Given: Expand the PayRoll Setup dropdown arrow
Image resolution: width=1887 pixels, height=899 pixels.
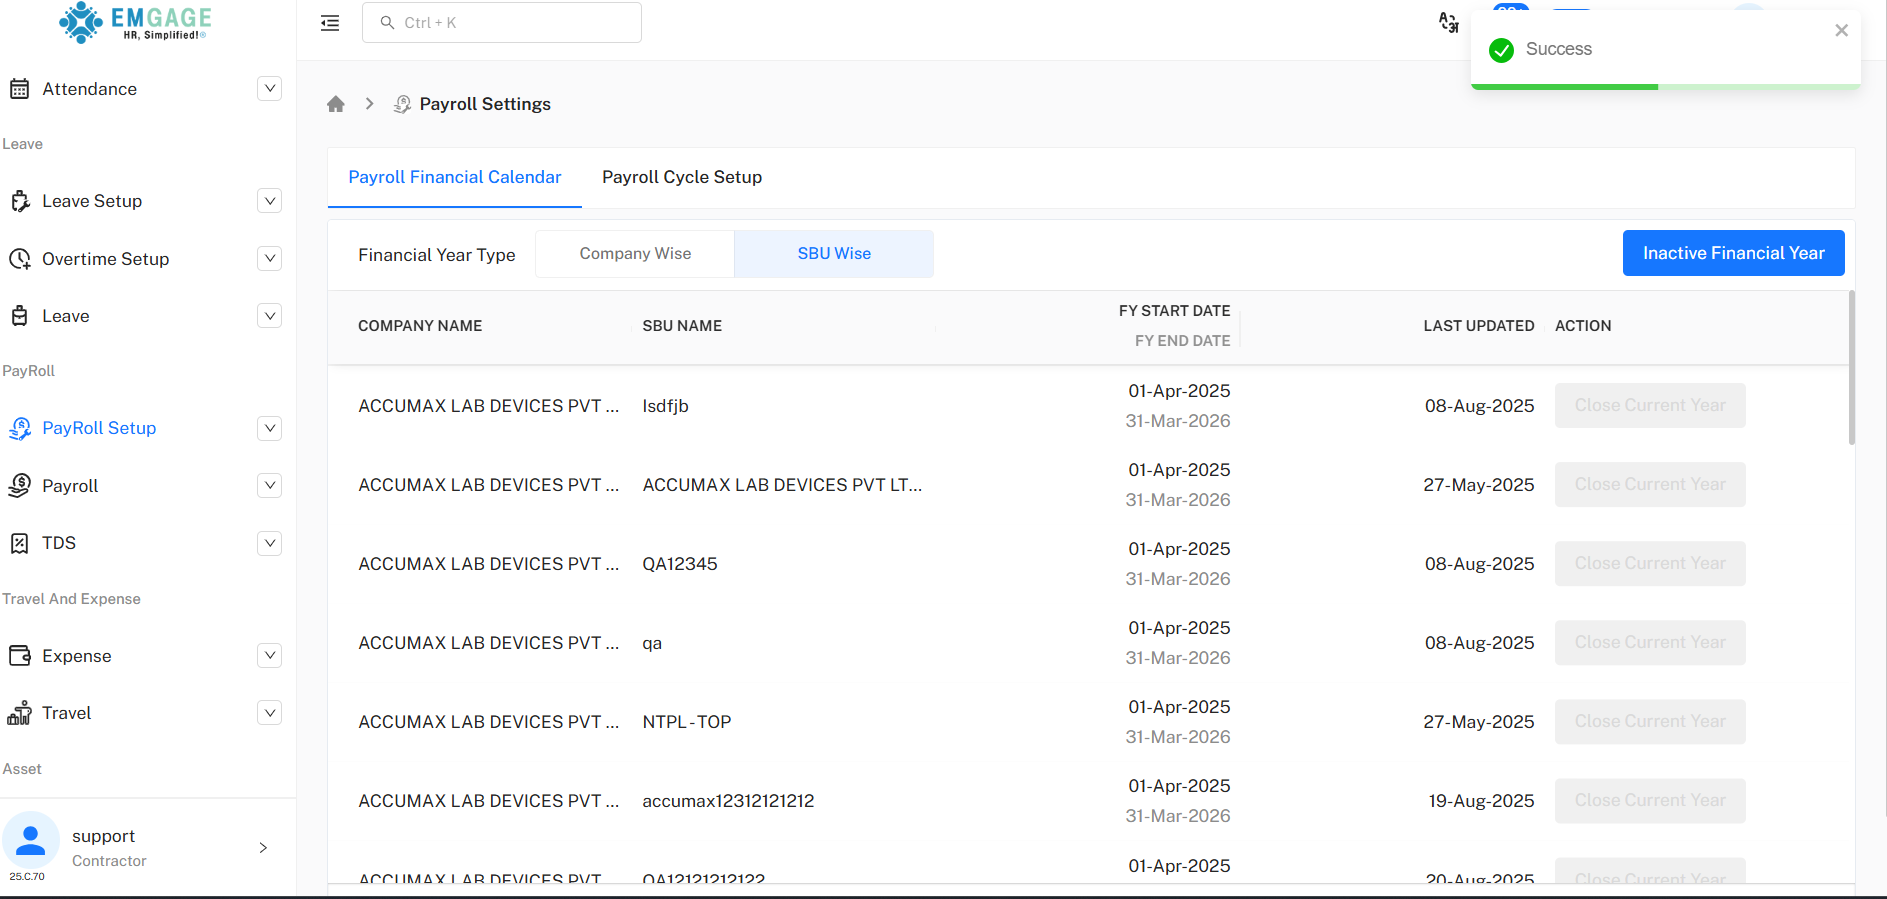Looking at the screenshot, I should pos(269,428).
